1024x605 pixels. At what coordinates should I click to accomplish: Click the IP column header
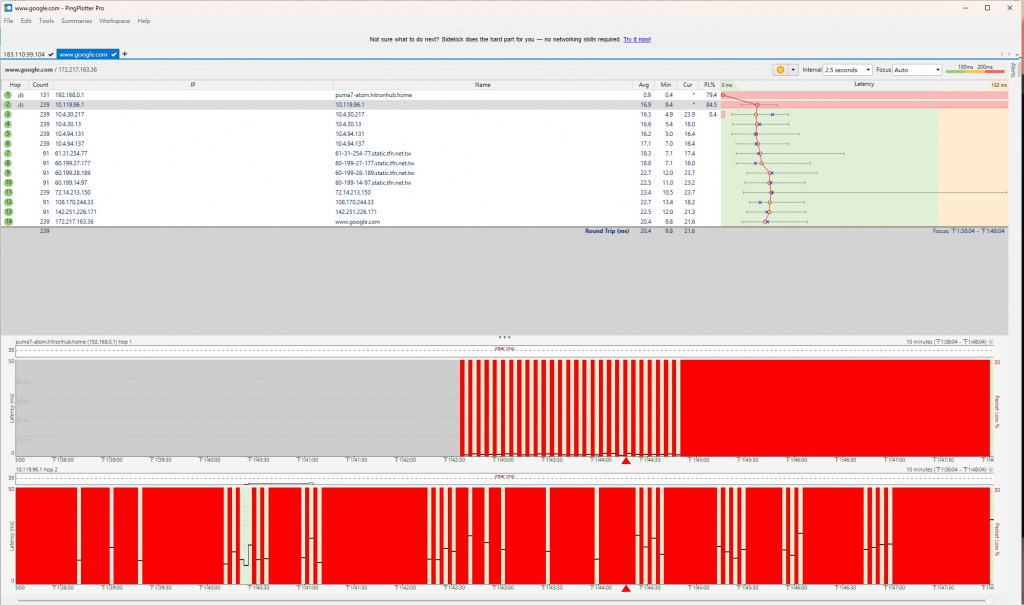click(x=193, y=85)
